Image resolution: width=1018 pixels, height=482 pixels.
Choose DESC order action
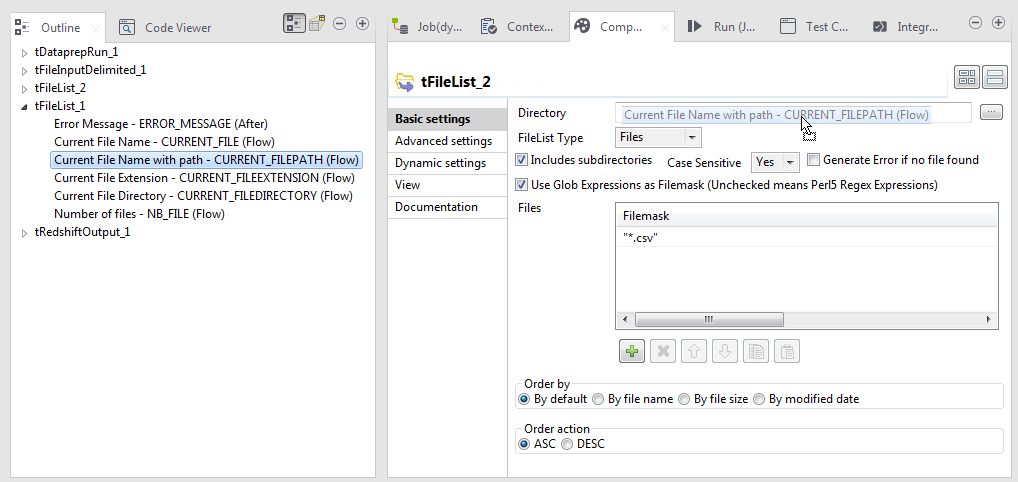click(x=567, y=444)
